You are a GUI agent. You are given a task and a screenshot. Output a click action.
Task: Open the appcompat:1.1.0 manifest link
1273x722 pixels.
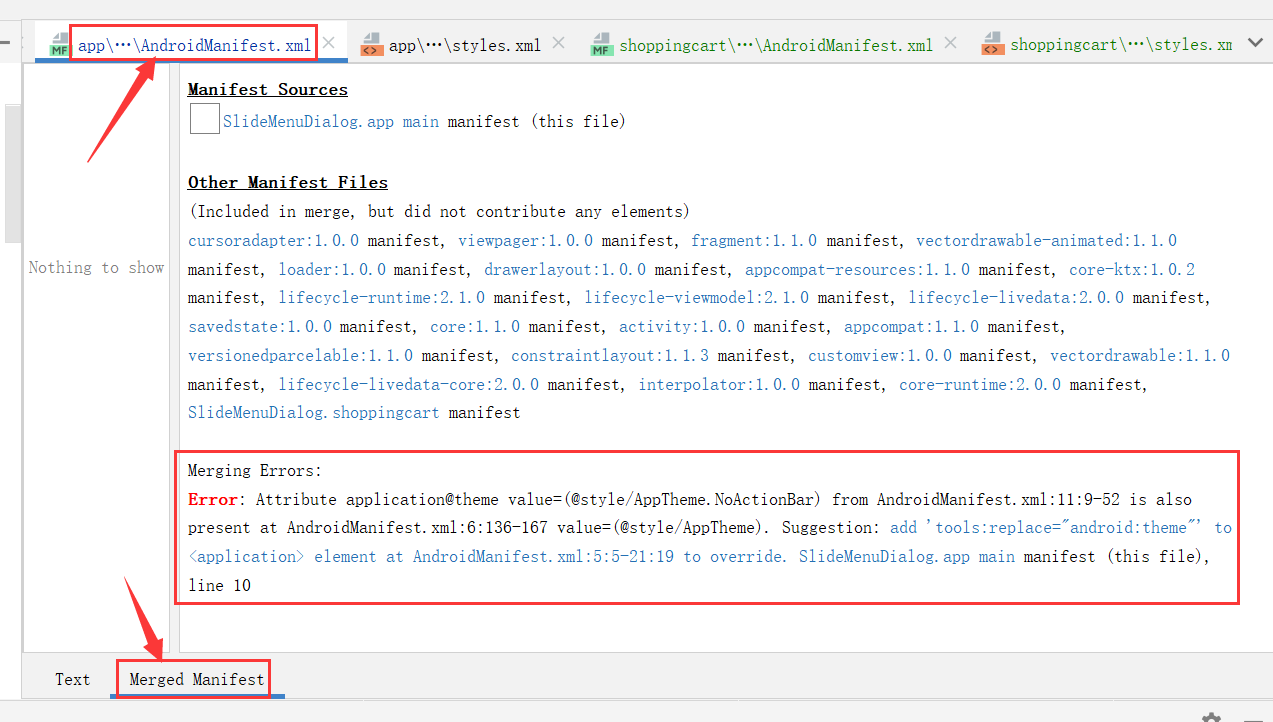click(x=911, y=326)
